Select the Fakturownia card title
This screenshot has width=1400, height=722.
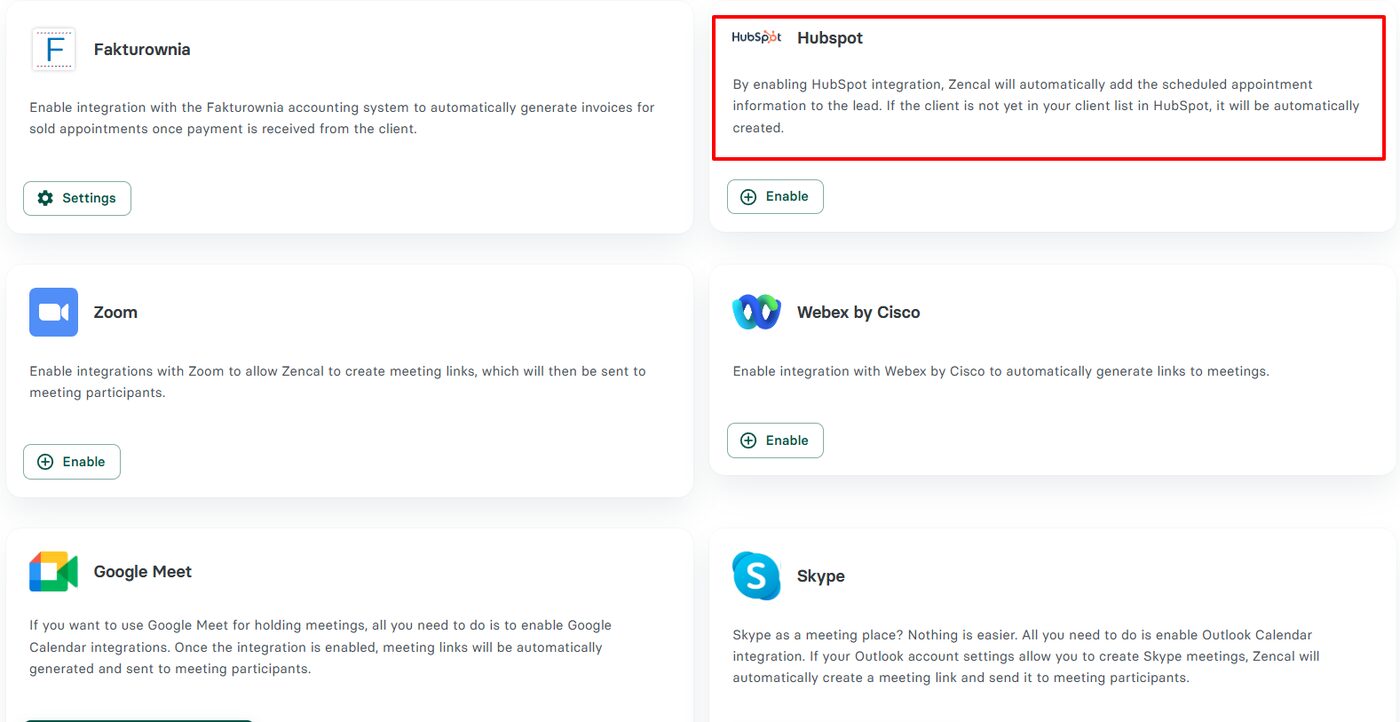(142, 49)
